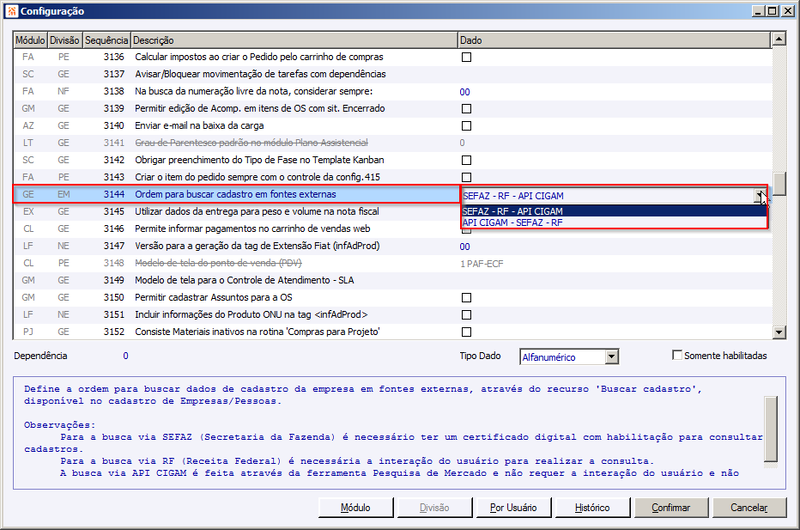Click the Sequência column header

107,40
